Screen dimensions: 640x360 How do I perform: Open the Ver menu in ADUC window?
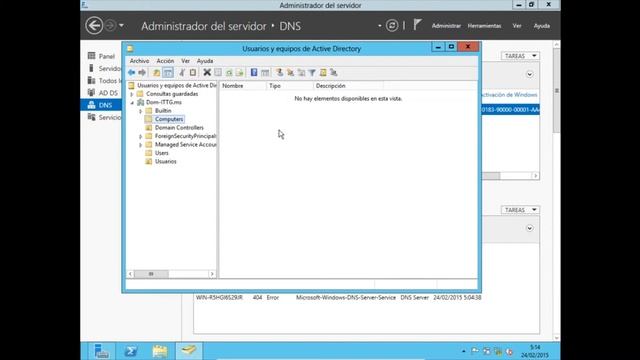coord(185,61)
